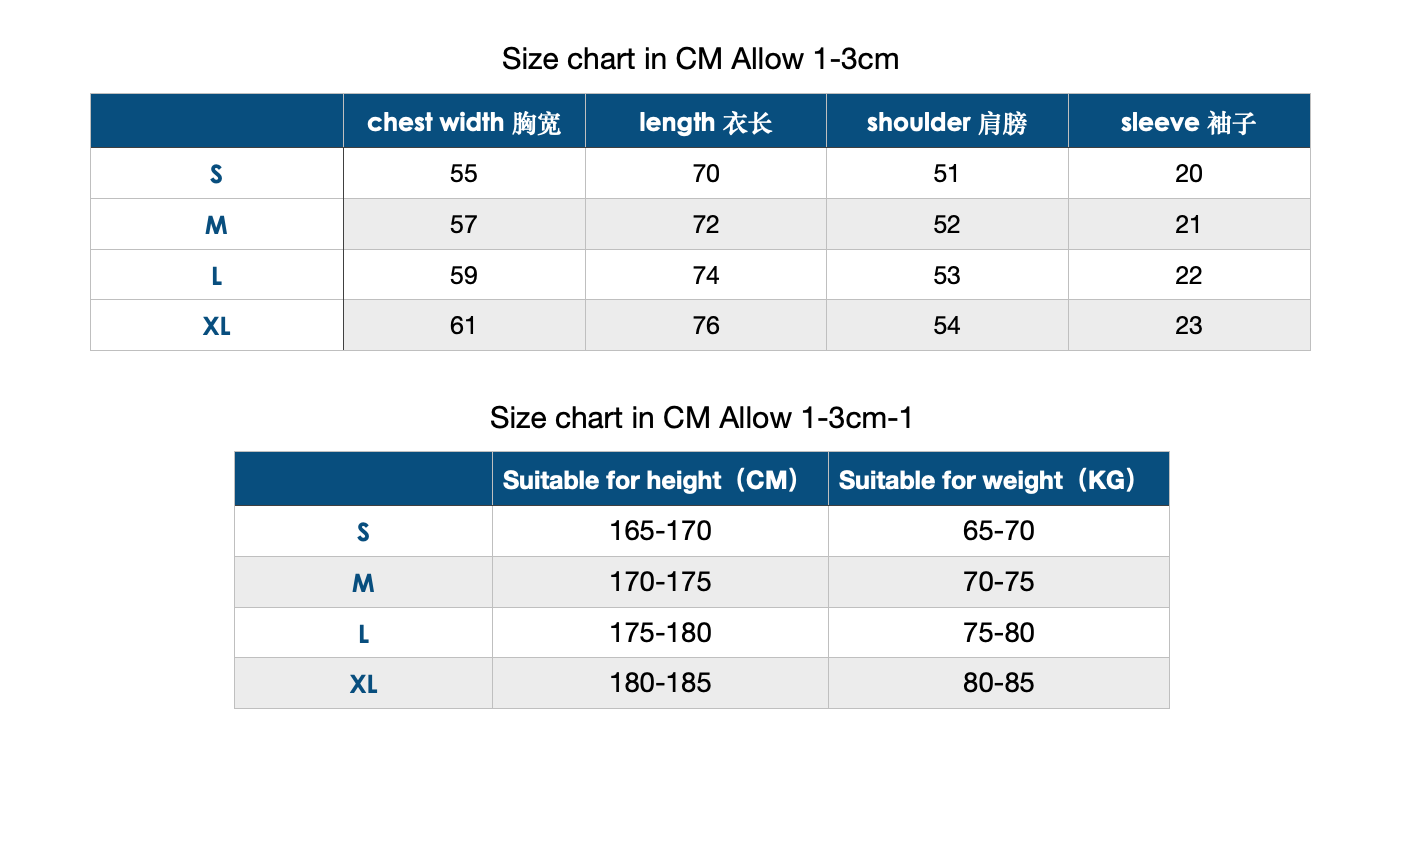Screen dimensions: 1404x862
Task: Click the sleeve cell with value 23
Action: pyautogui.click(x=1188, y=326)
